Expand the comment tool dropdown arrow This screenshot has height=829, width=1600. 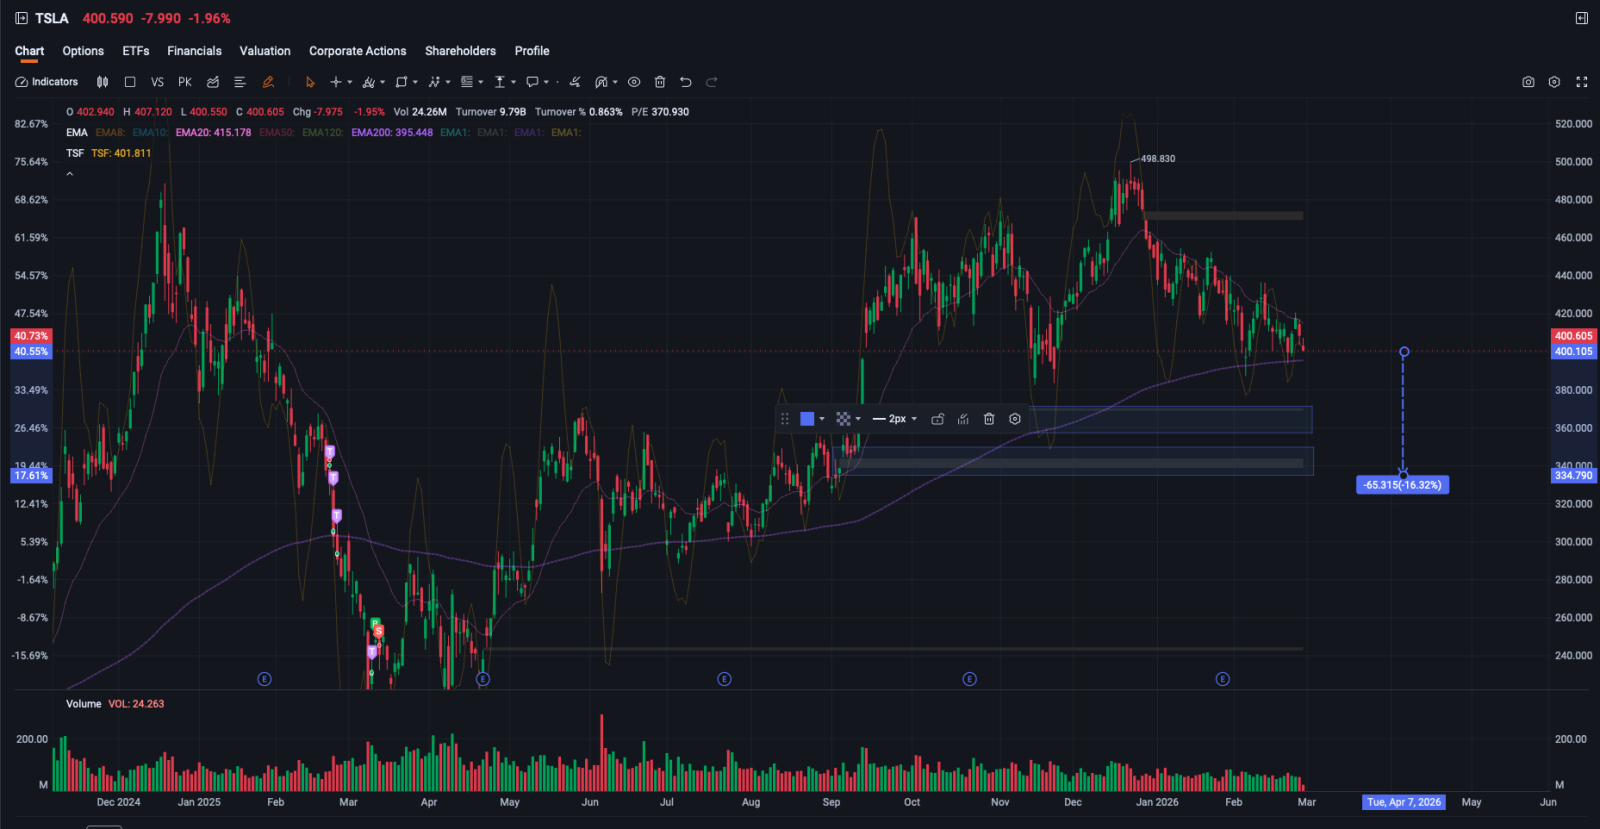(x=546, y=82)
